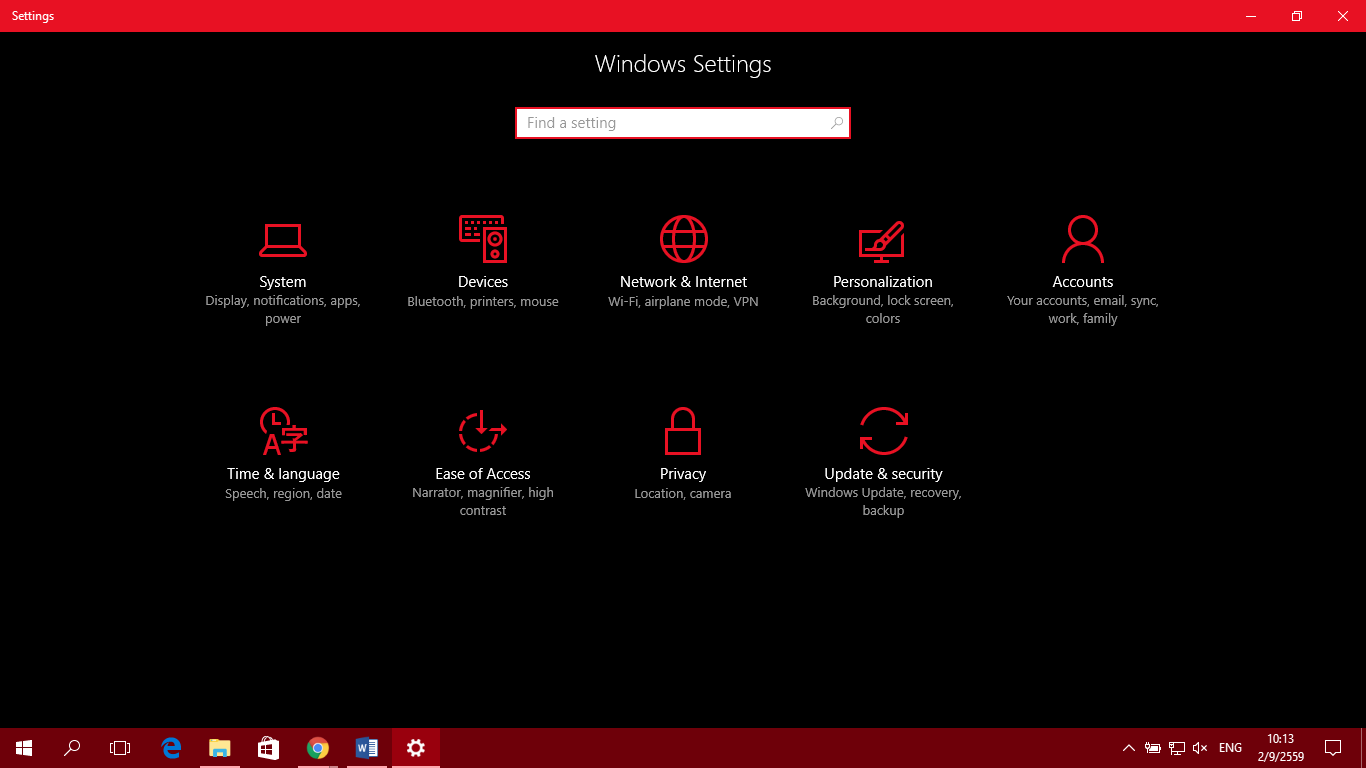
Task: Click 'Wi-Fi, airplane mode, VPN' description
Action: point(683,301)
